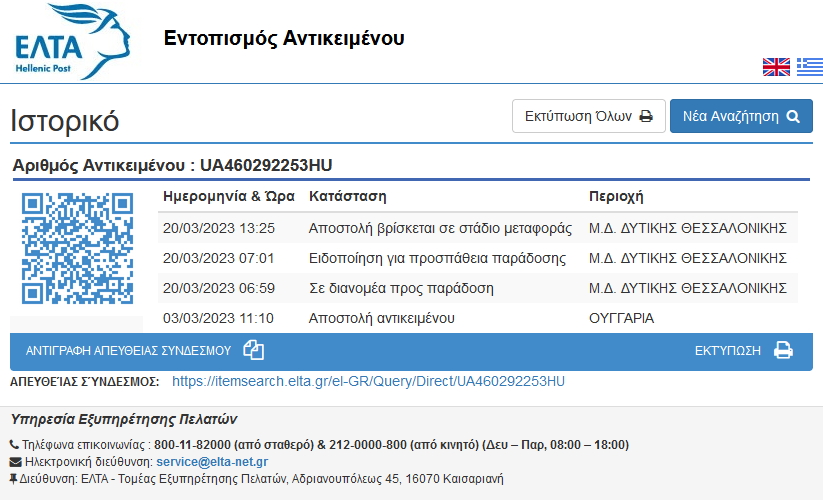
Task: Click ΑΝΤΙΓΡΑΦΗ ΑΠΕΥΘΕΙΑΣ ΣΥΝΔΕΣΜΟΥ text
Action: point(129,350)
